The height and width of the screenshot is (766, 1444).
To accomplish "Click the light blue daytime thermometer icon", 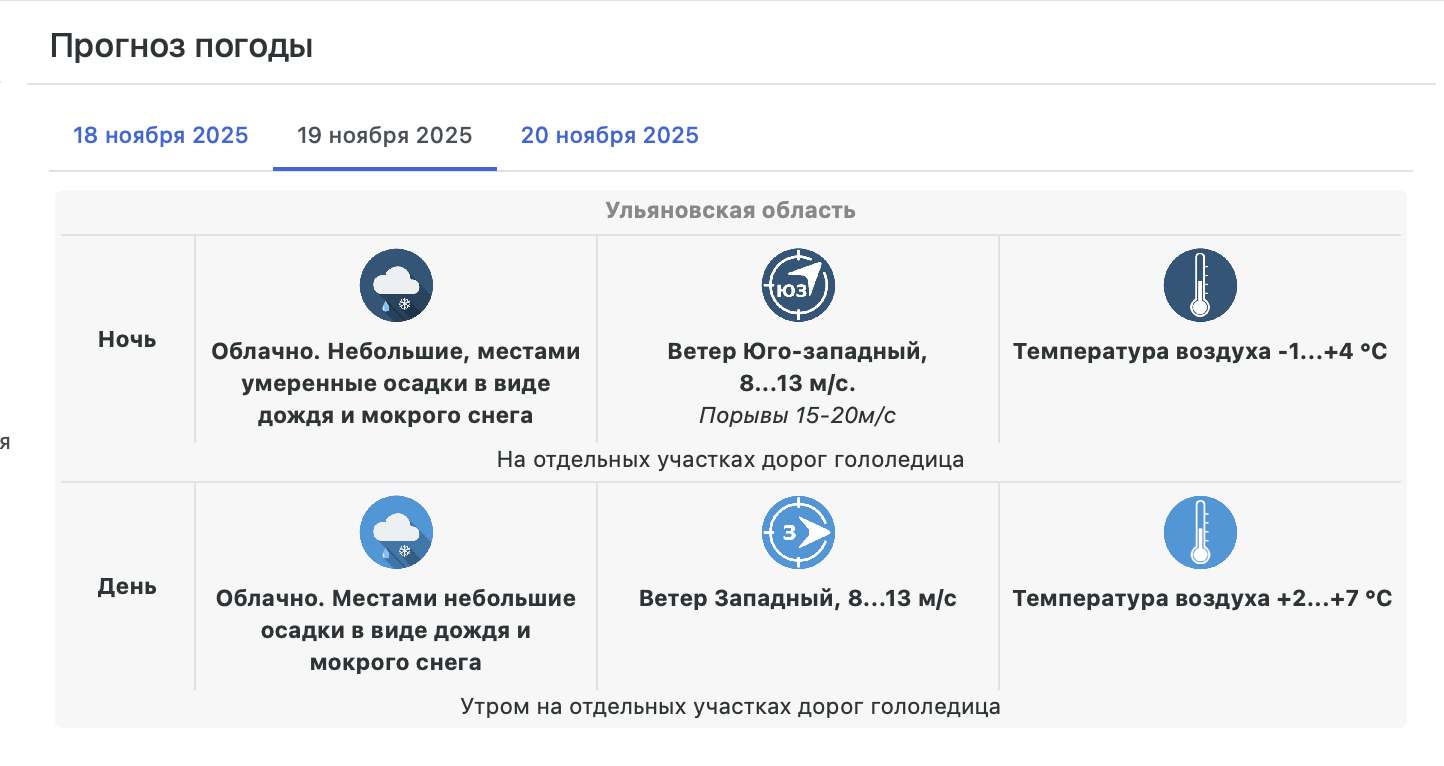I will click(1200, 532).
